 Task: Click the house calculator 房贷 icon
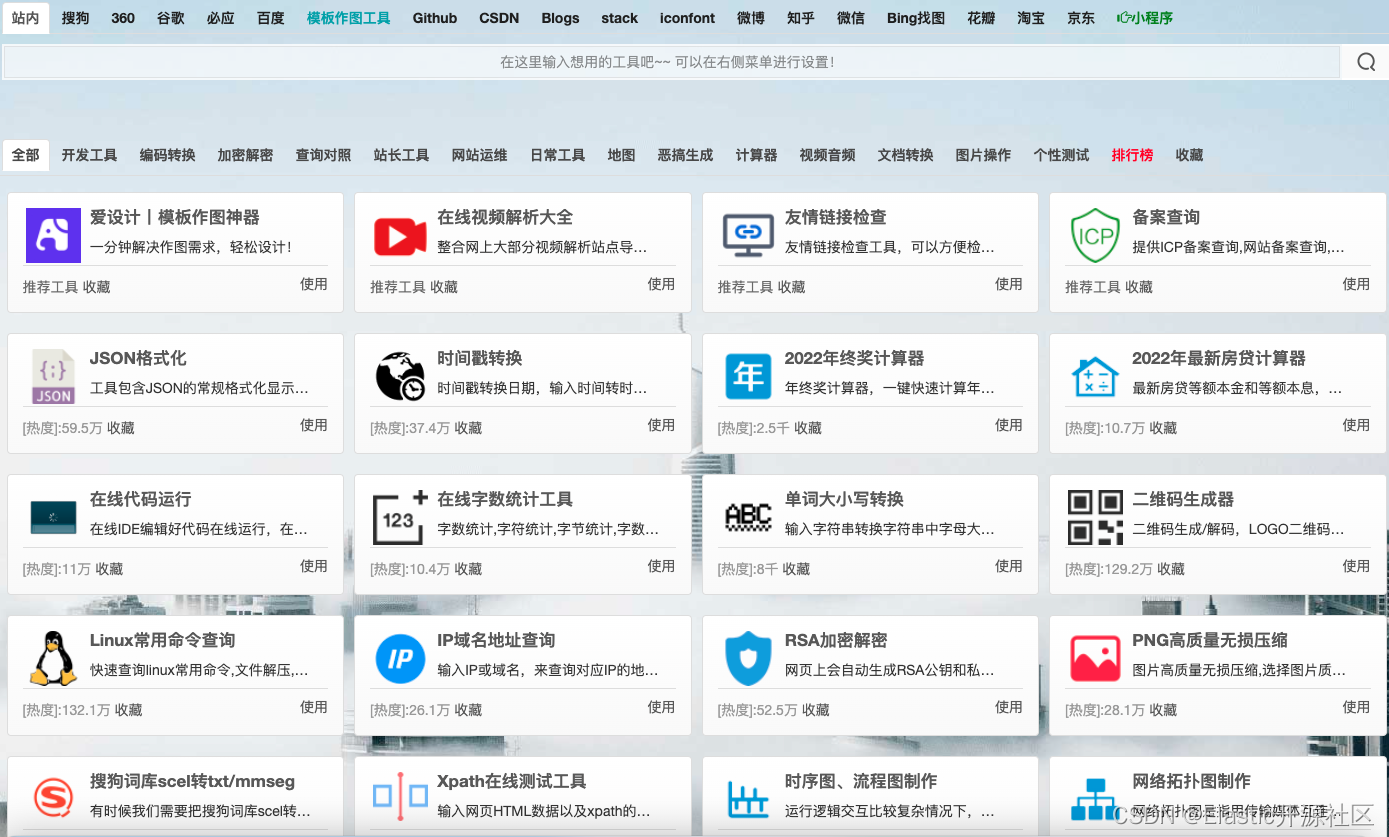pyautogui.click(x=1095, y=377)
